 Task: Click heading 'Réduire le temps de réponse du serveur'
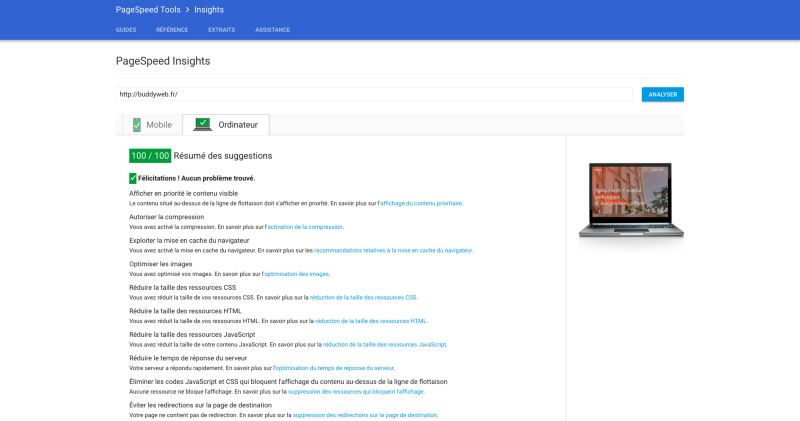click(x=188, y=358)
